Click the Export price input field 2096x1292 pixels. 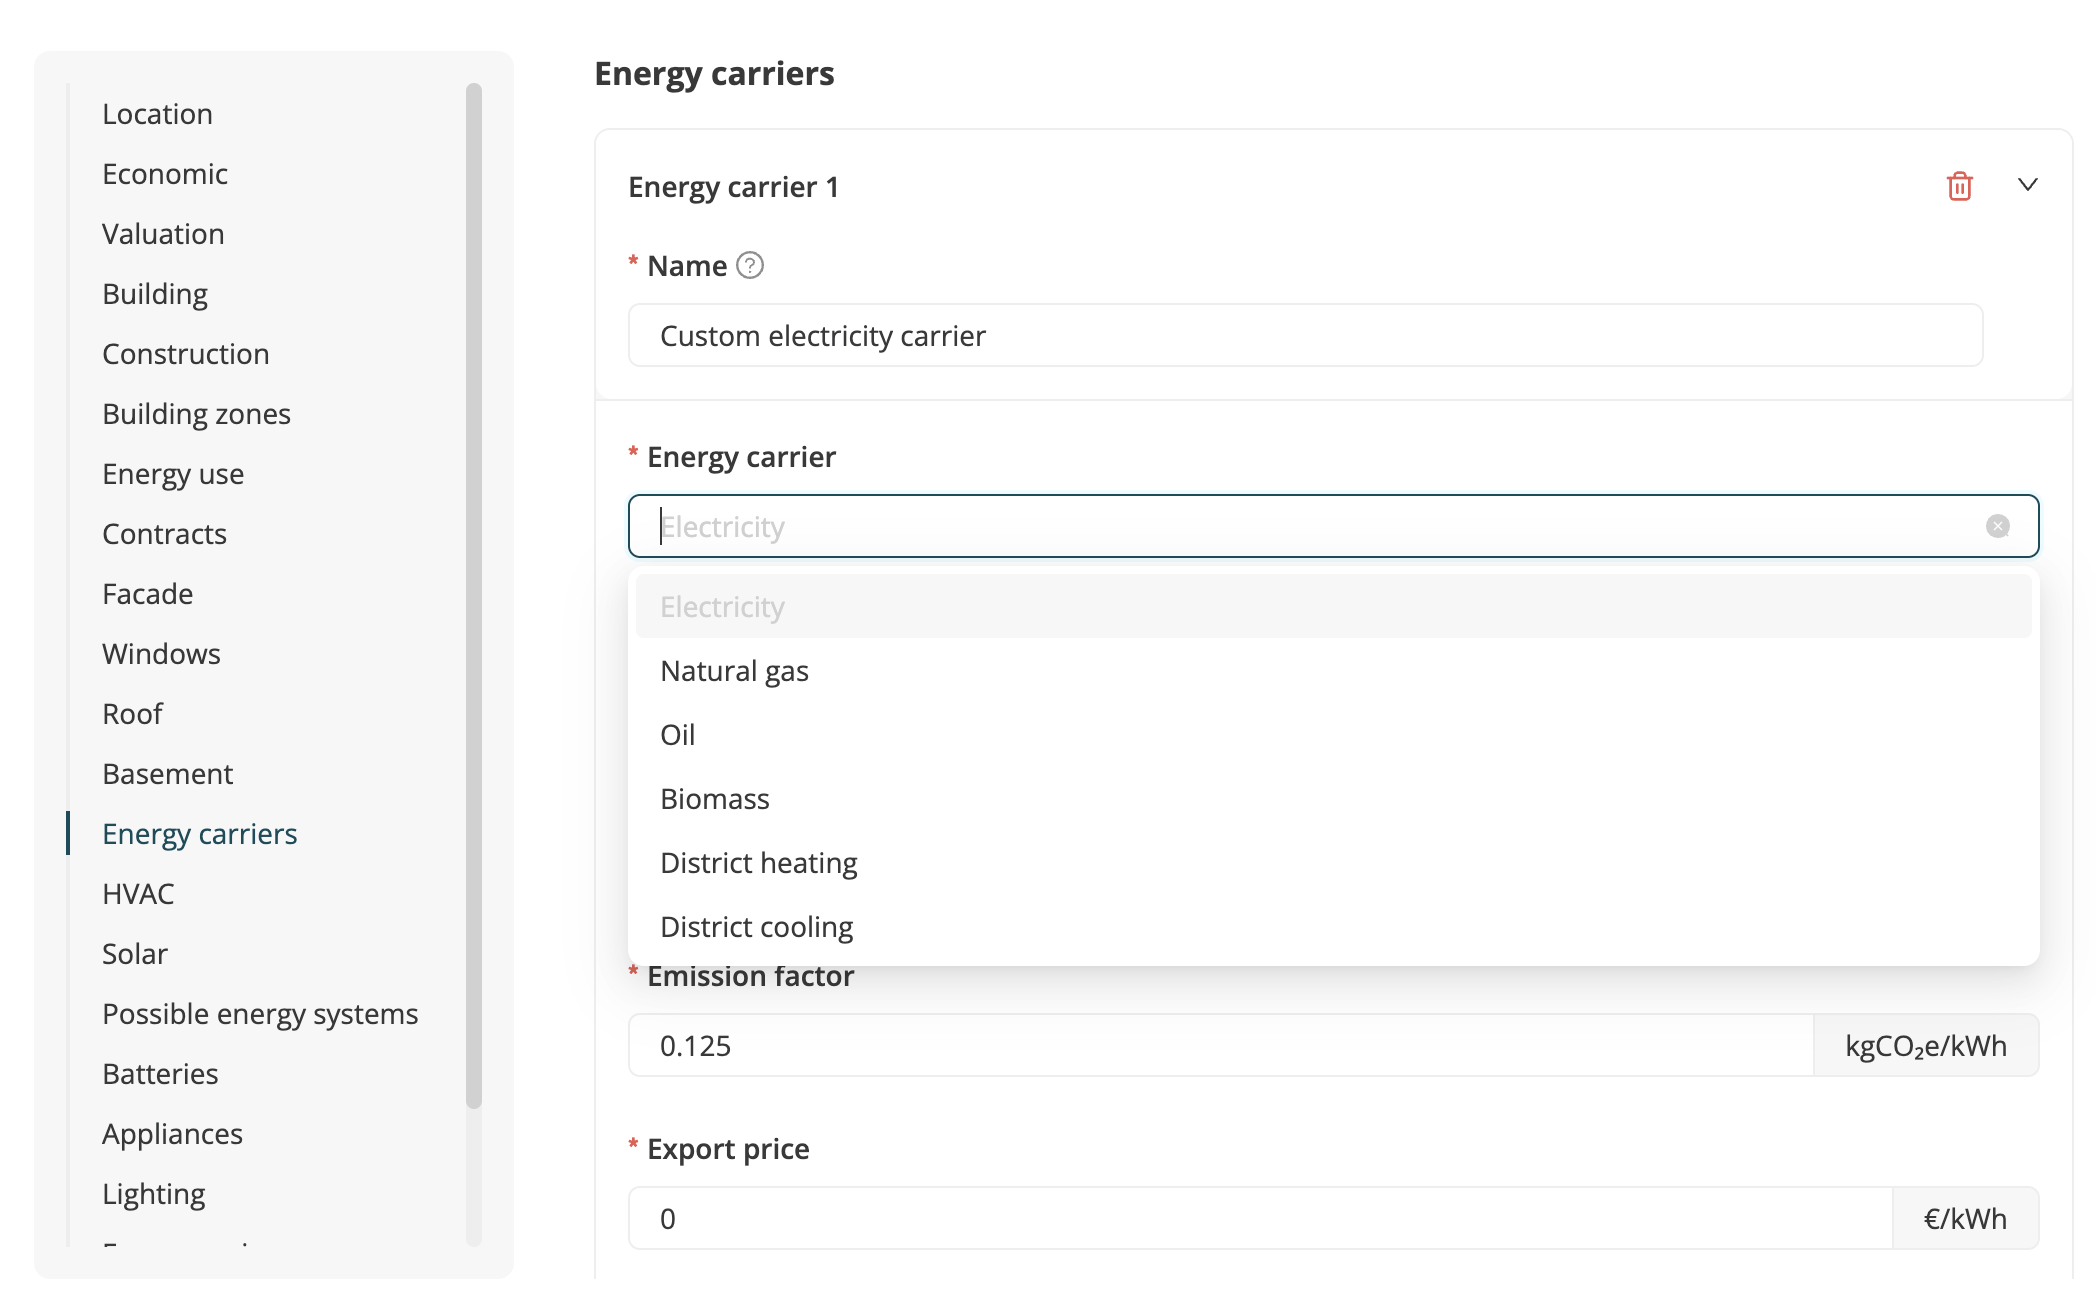(x=1260, y=1219)
